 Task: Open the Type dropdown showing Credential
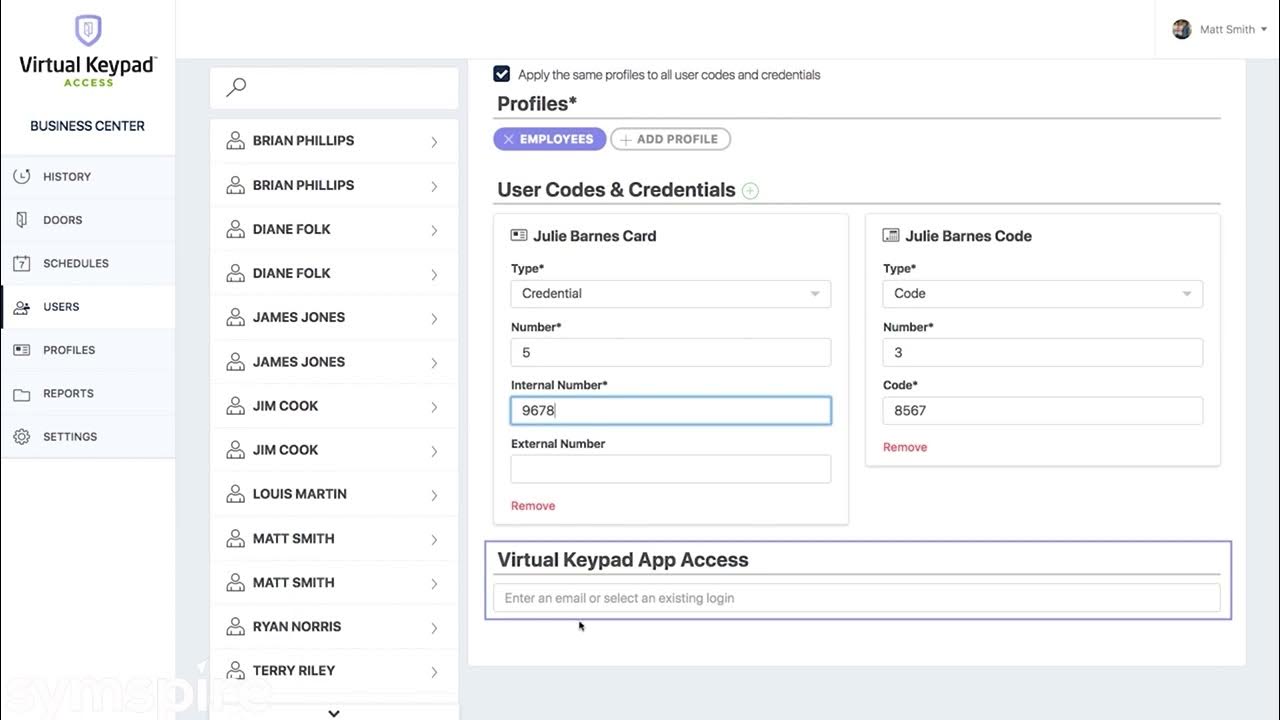671,293
